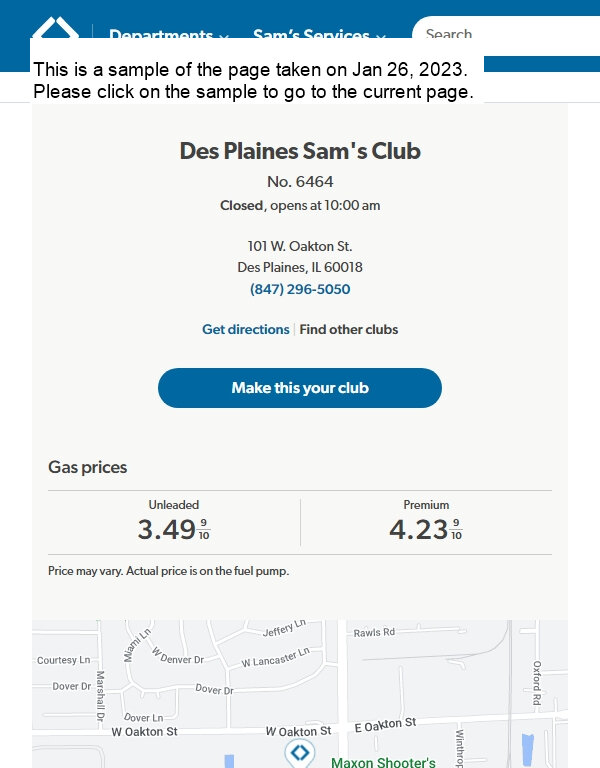Open the Find other clubs link
The height and width of the screenshot is (768, 600).
349,329
